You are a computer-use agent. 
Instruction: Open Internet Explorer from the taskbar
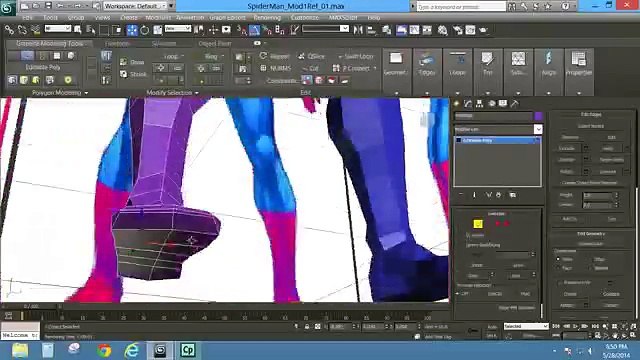tap(132, 350)
